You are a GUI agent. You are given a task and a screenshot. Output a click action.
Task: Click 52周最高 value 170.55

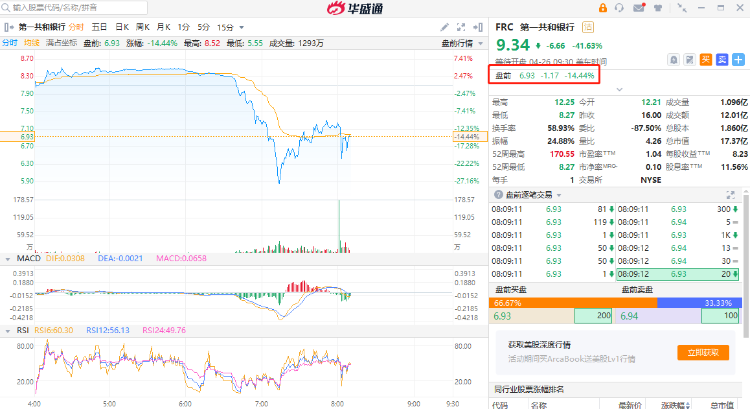tap(562, 154)
